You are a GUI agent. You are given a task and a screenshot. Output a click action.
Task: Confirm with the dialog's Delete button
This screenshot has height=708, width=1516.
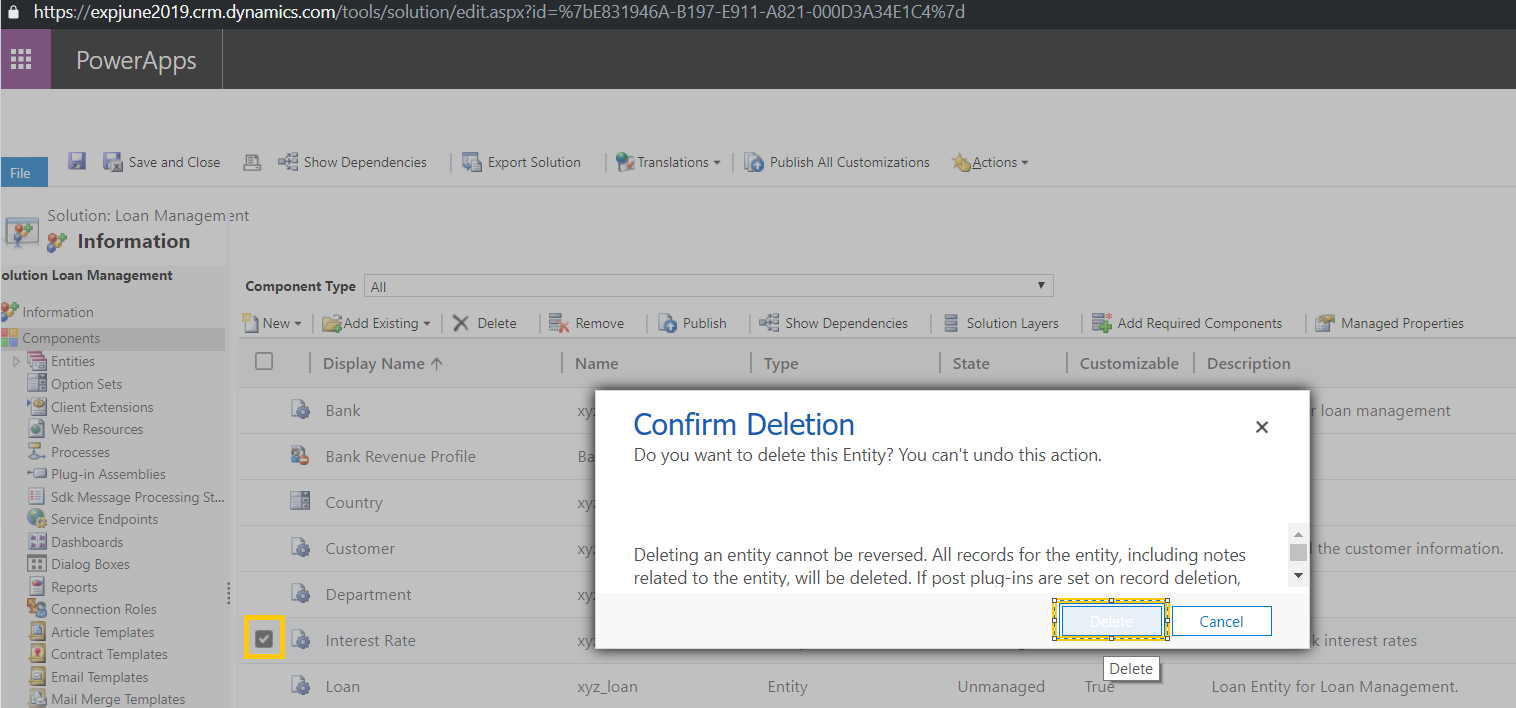1111,621
